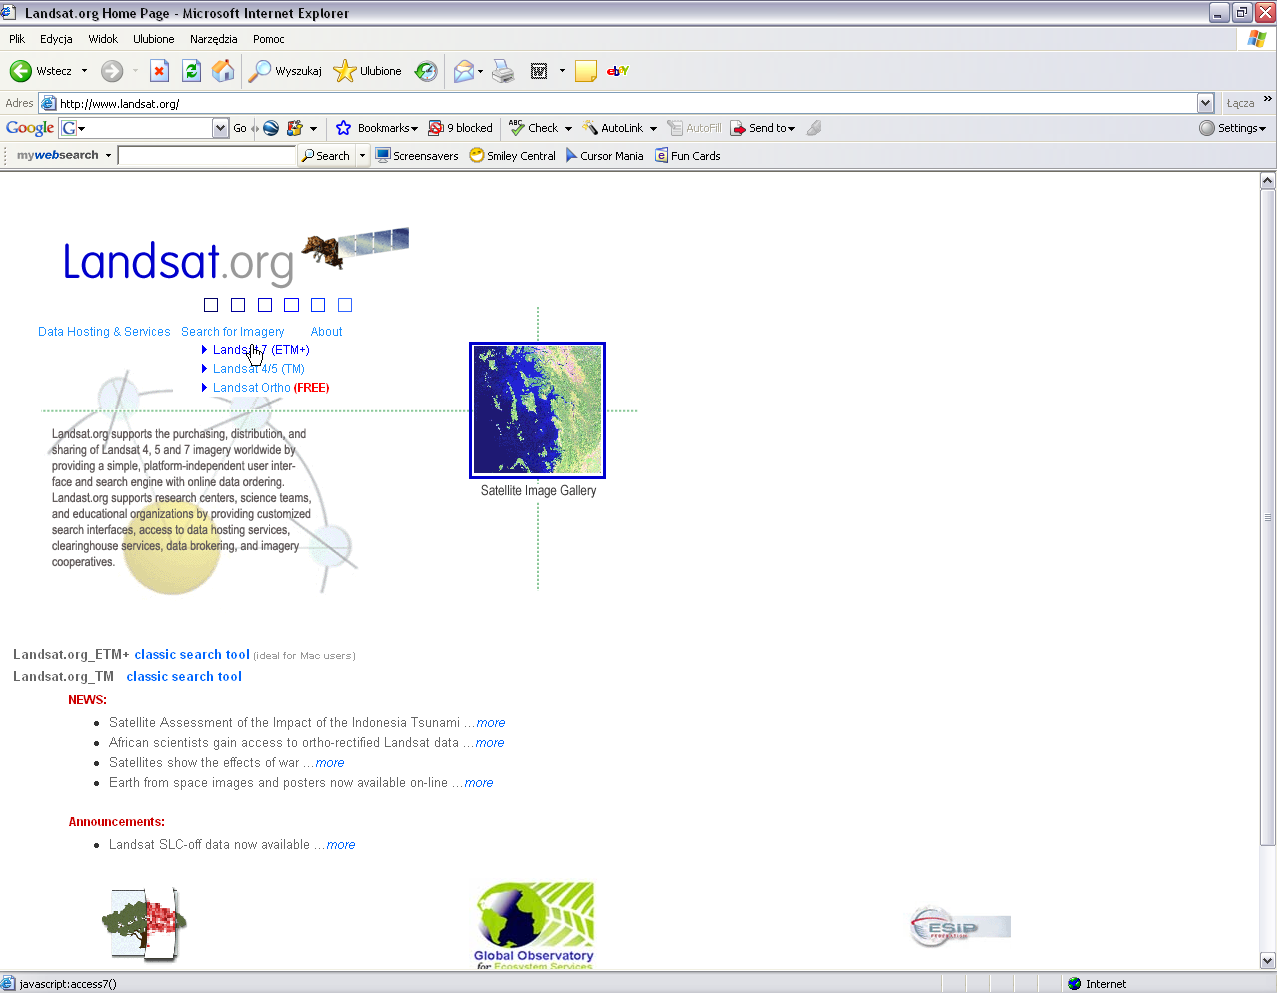This screenshot has height=993, width=1277.
Task: Open the Landsat.org_ETM+ classic search tool
Action: 192,655
